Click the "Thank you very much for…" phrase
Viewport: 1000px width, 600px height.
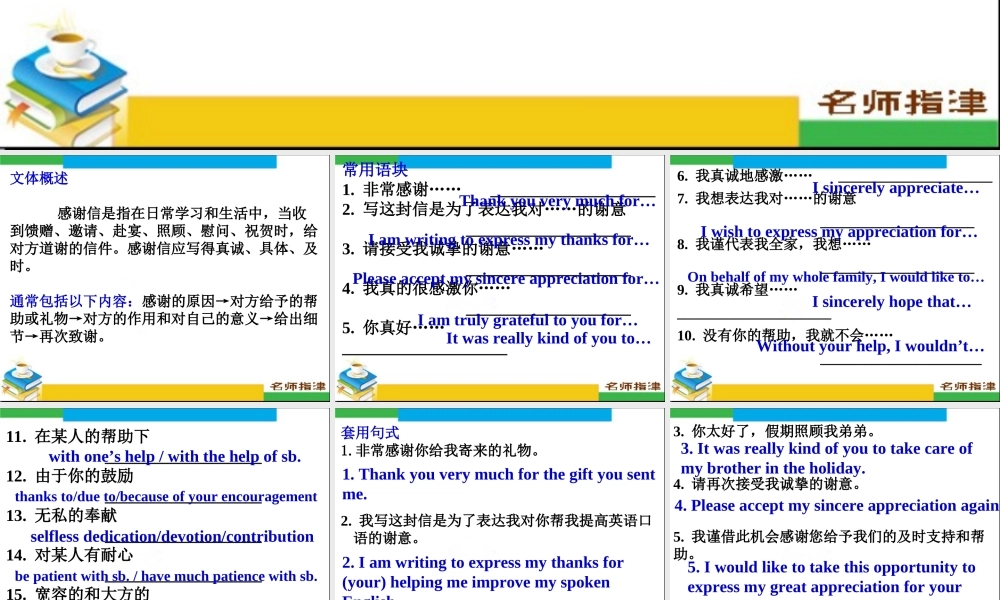tap(557, 200)
